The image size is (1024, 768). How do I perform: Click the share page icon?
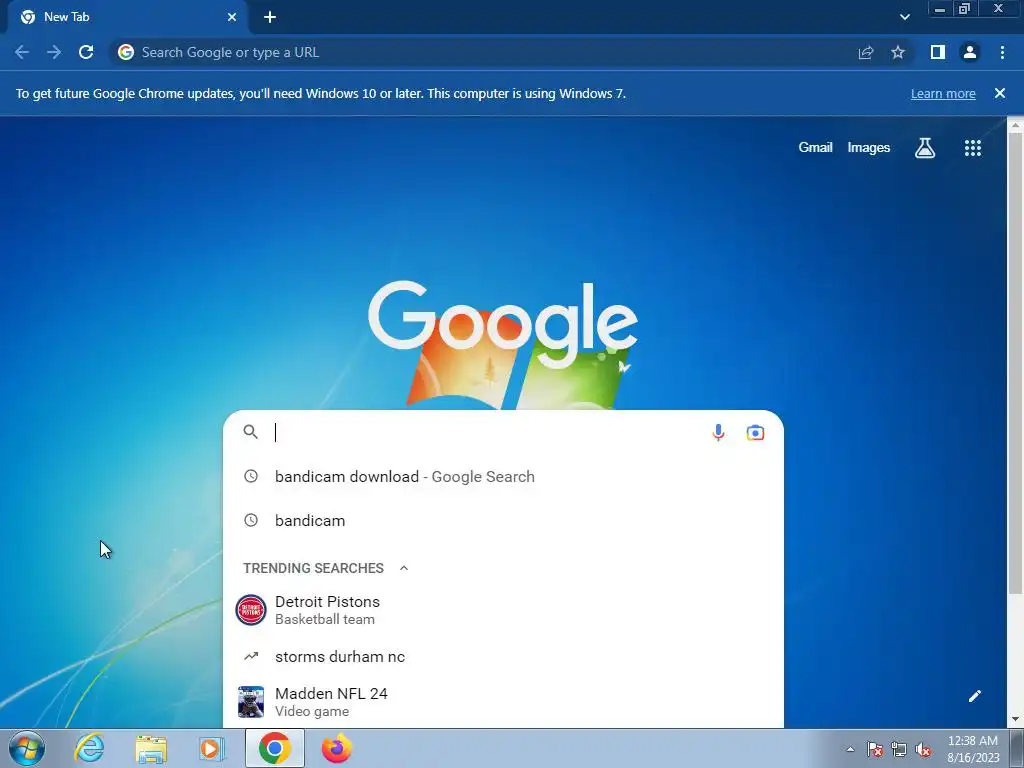tap(866, 52)
